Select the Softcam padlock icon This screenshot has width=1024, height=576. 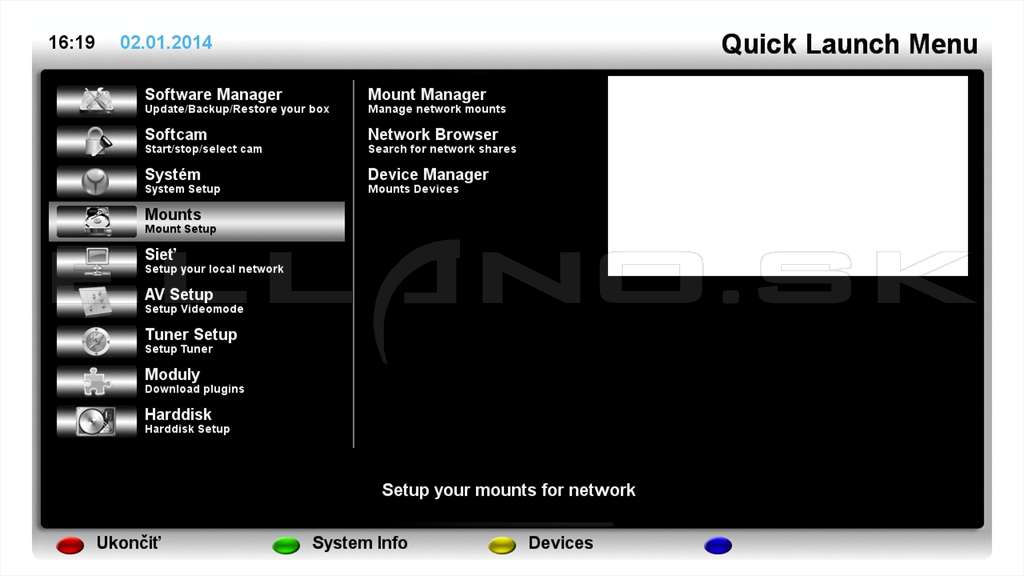(97, 141)
